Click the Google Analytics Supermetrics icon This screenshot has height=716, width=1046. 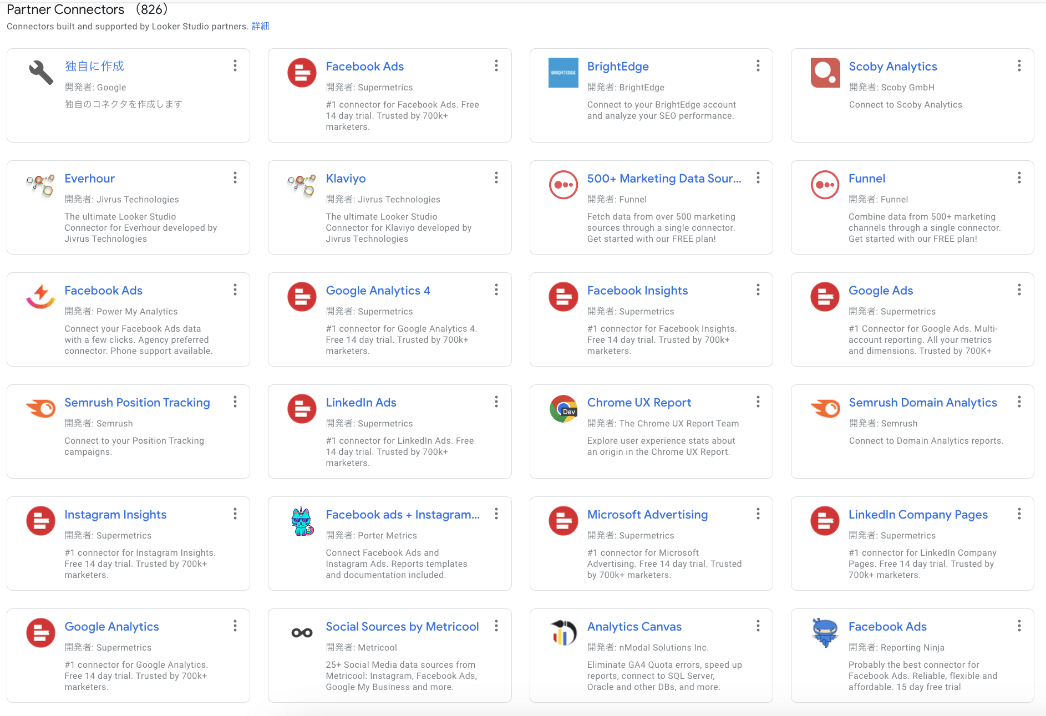[x=41, y=633]
